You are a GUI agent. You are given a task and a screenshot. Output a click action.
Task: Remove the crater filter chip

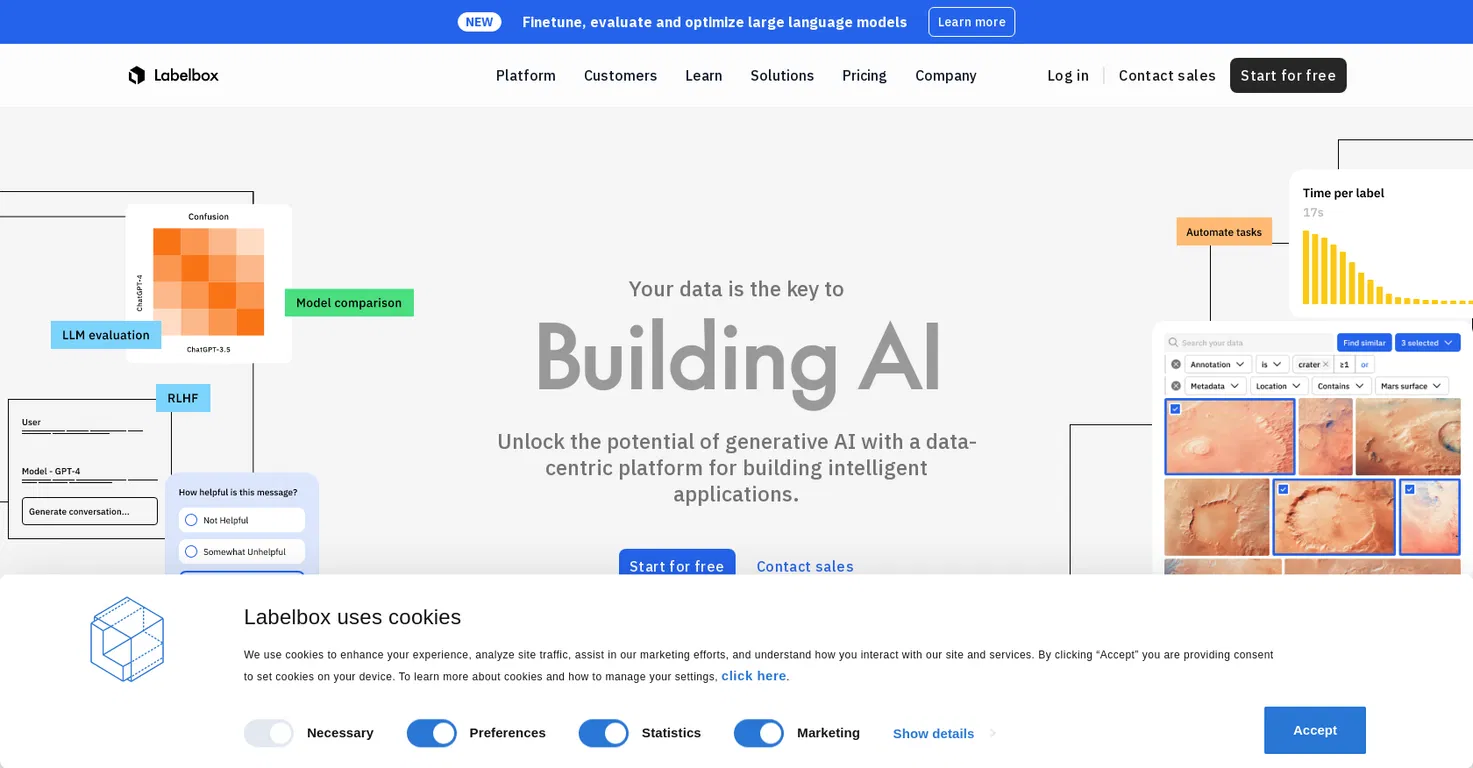(x=1326, y=365)
